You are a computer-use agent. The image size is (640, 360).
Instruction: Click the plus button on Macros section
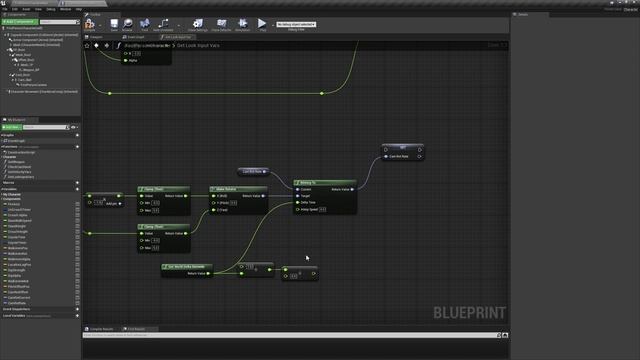tap(77, 183)
